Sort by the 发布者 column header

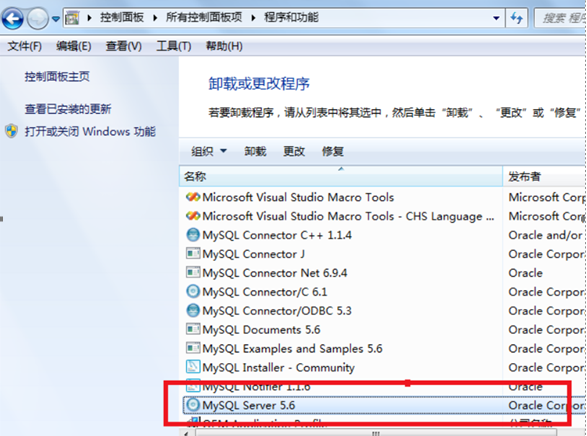[545, 176]
